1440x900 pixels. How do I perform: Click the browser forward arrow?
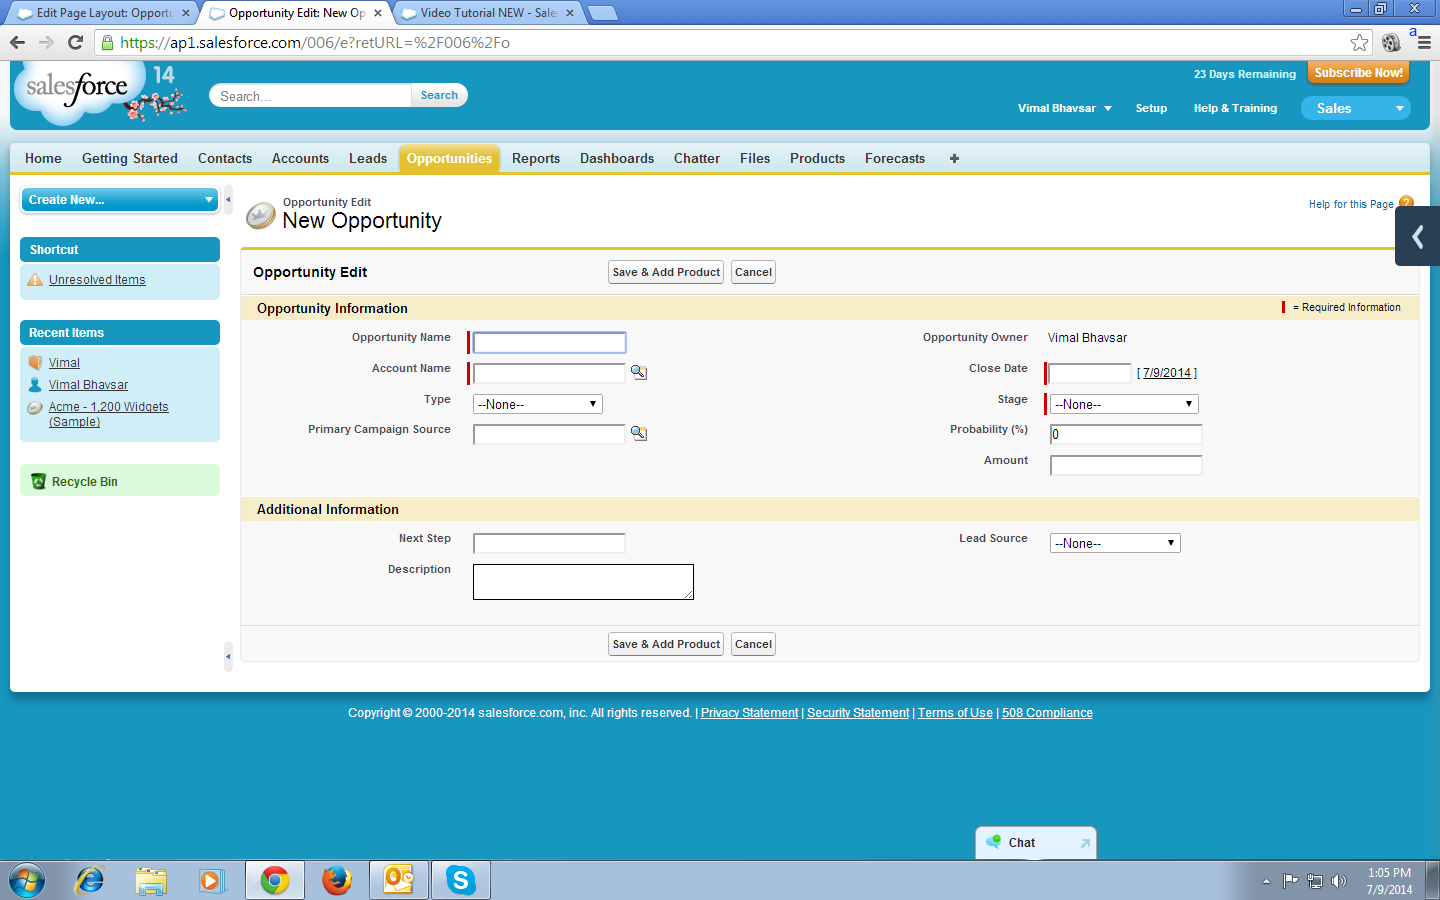pyautogui.click(x=46, y=42)
